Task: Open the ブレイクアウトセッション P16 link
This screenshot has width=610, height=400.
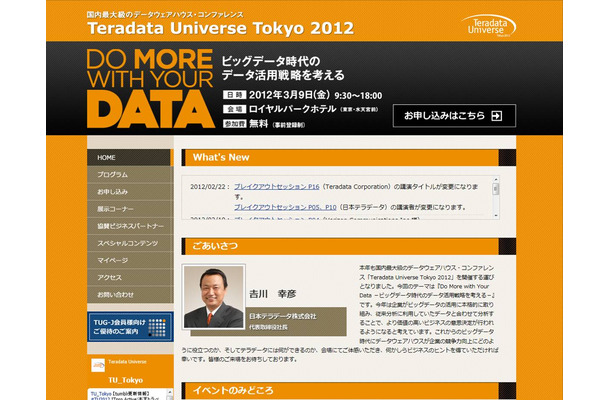Action: point(277,187)
